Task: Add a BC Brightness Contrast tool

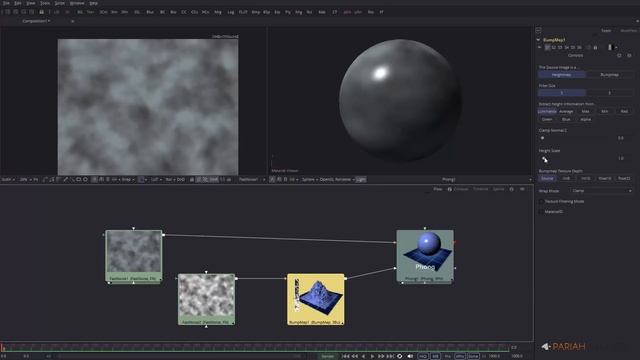Action: coord(162,12)
